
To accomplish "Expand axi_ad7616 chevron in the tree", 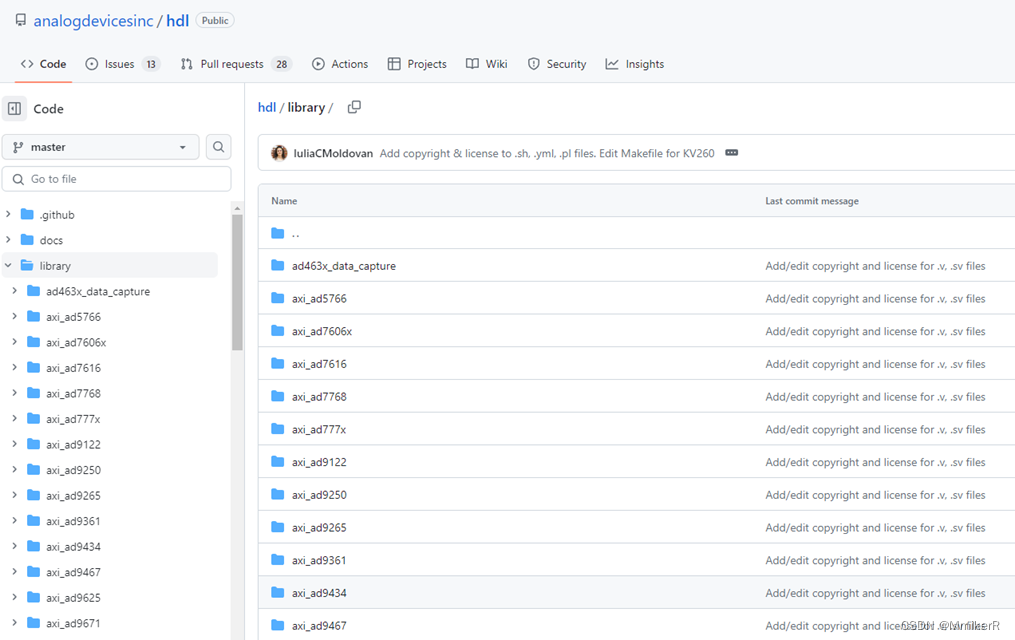I will [14, 368].
